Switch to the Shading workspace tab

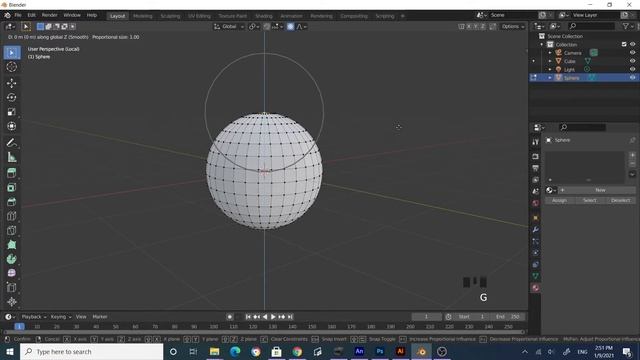pos(264,16)
